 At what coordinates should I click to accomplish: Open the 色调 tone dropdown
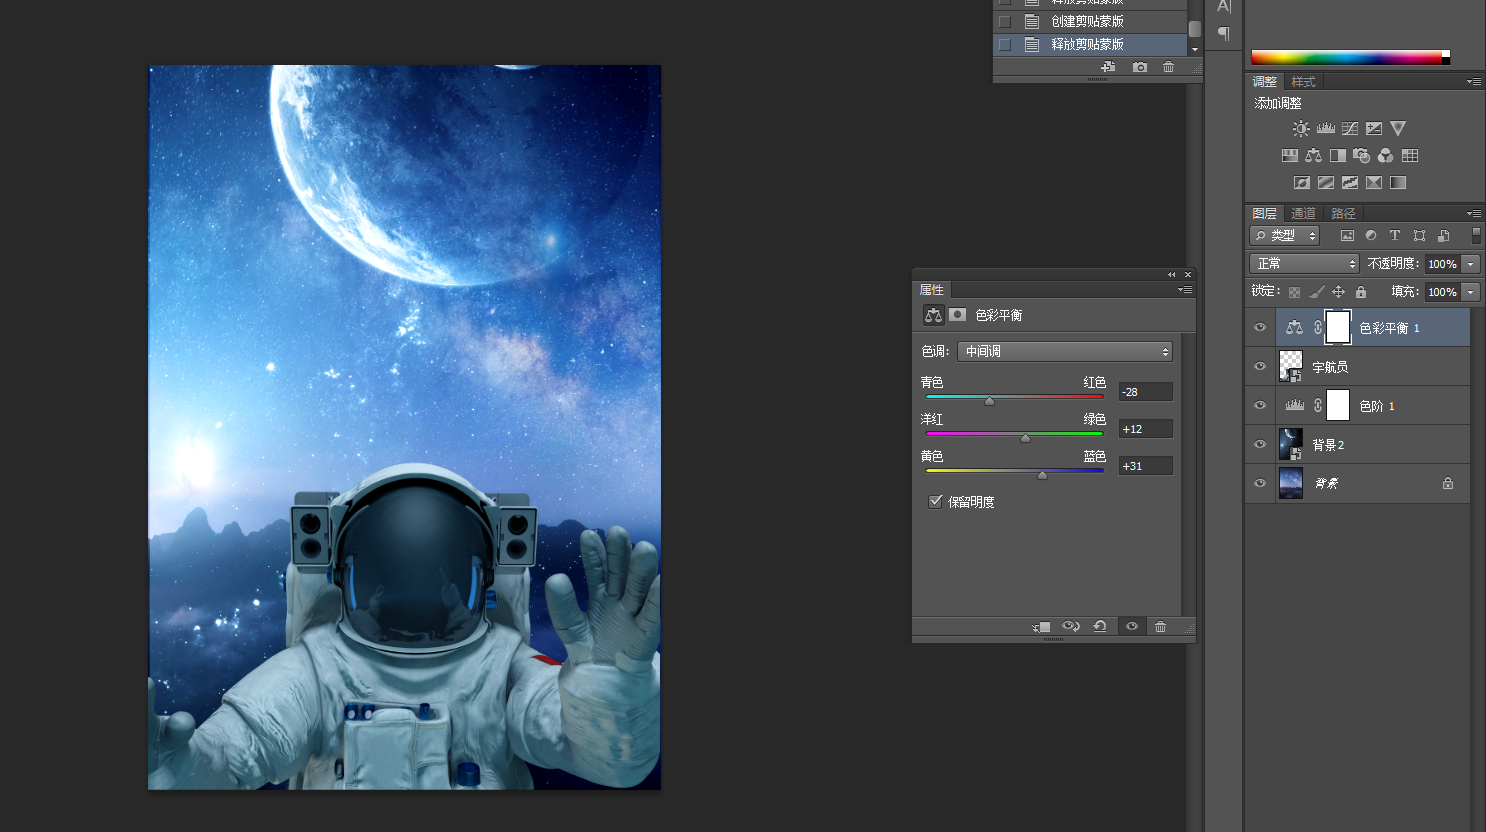pos(1064,352)
